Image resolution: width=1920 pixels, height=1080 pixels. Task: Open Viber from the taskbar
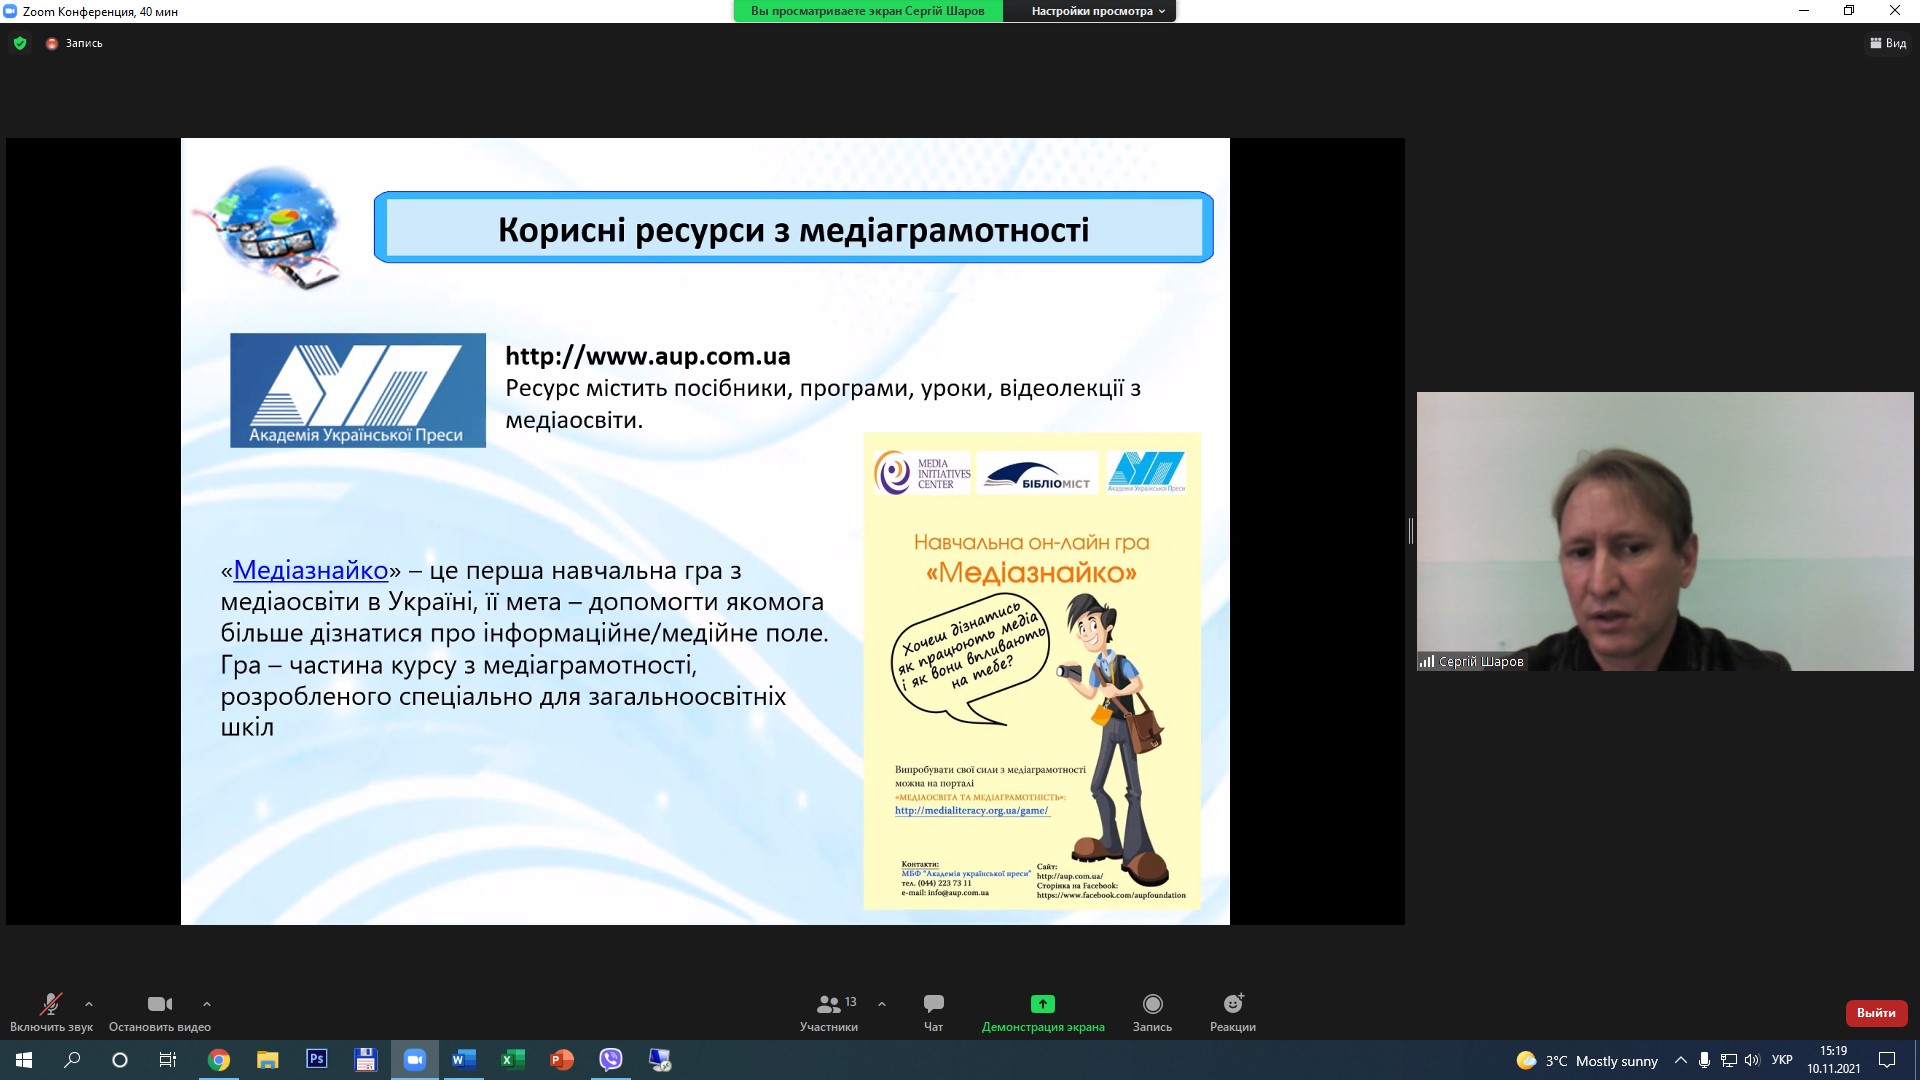610,1060
